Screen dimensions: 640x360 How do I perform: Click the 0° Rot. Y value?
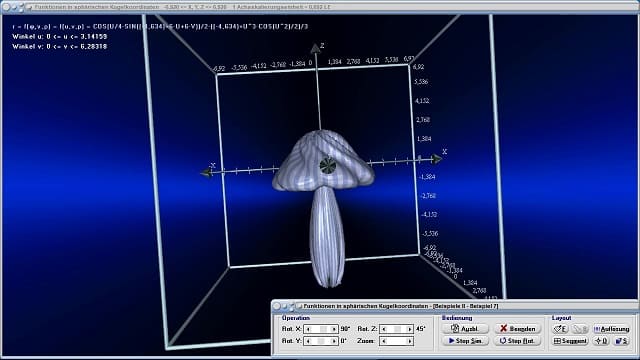344,341
